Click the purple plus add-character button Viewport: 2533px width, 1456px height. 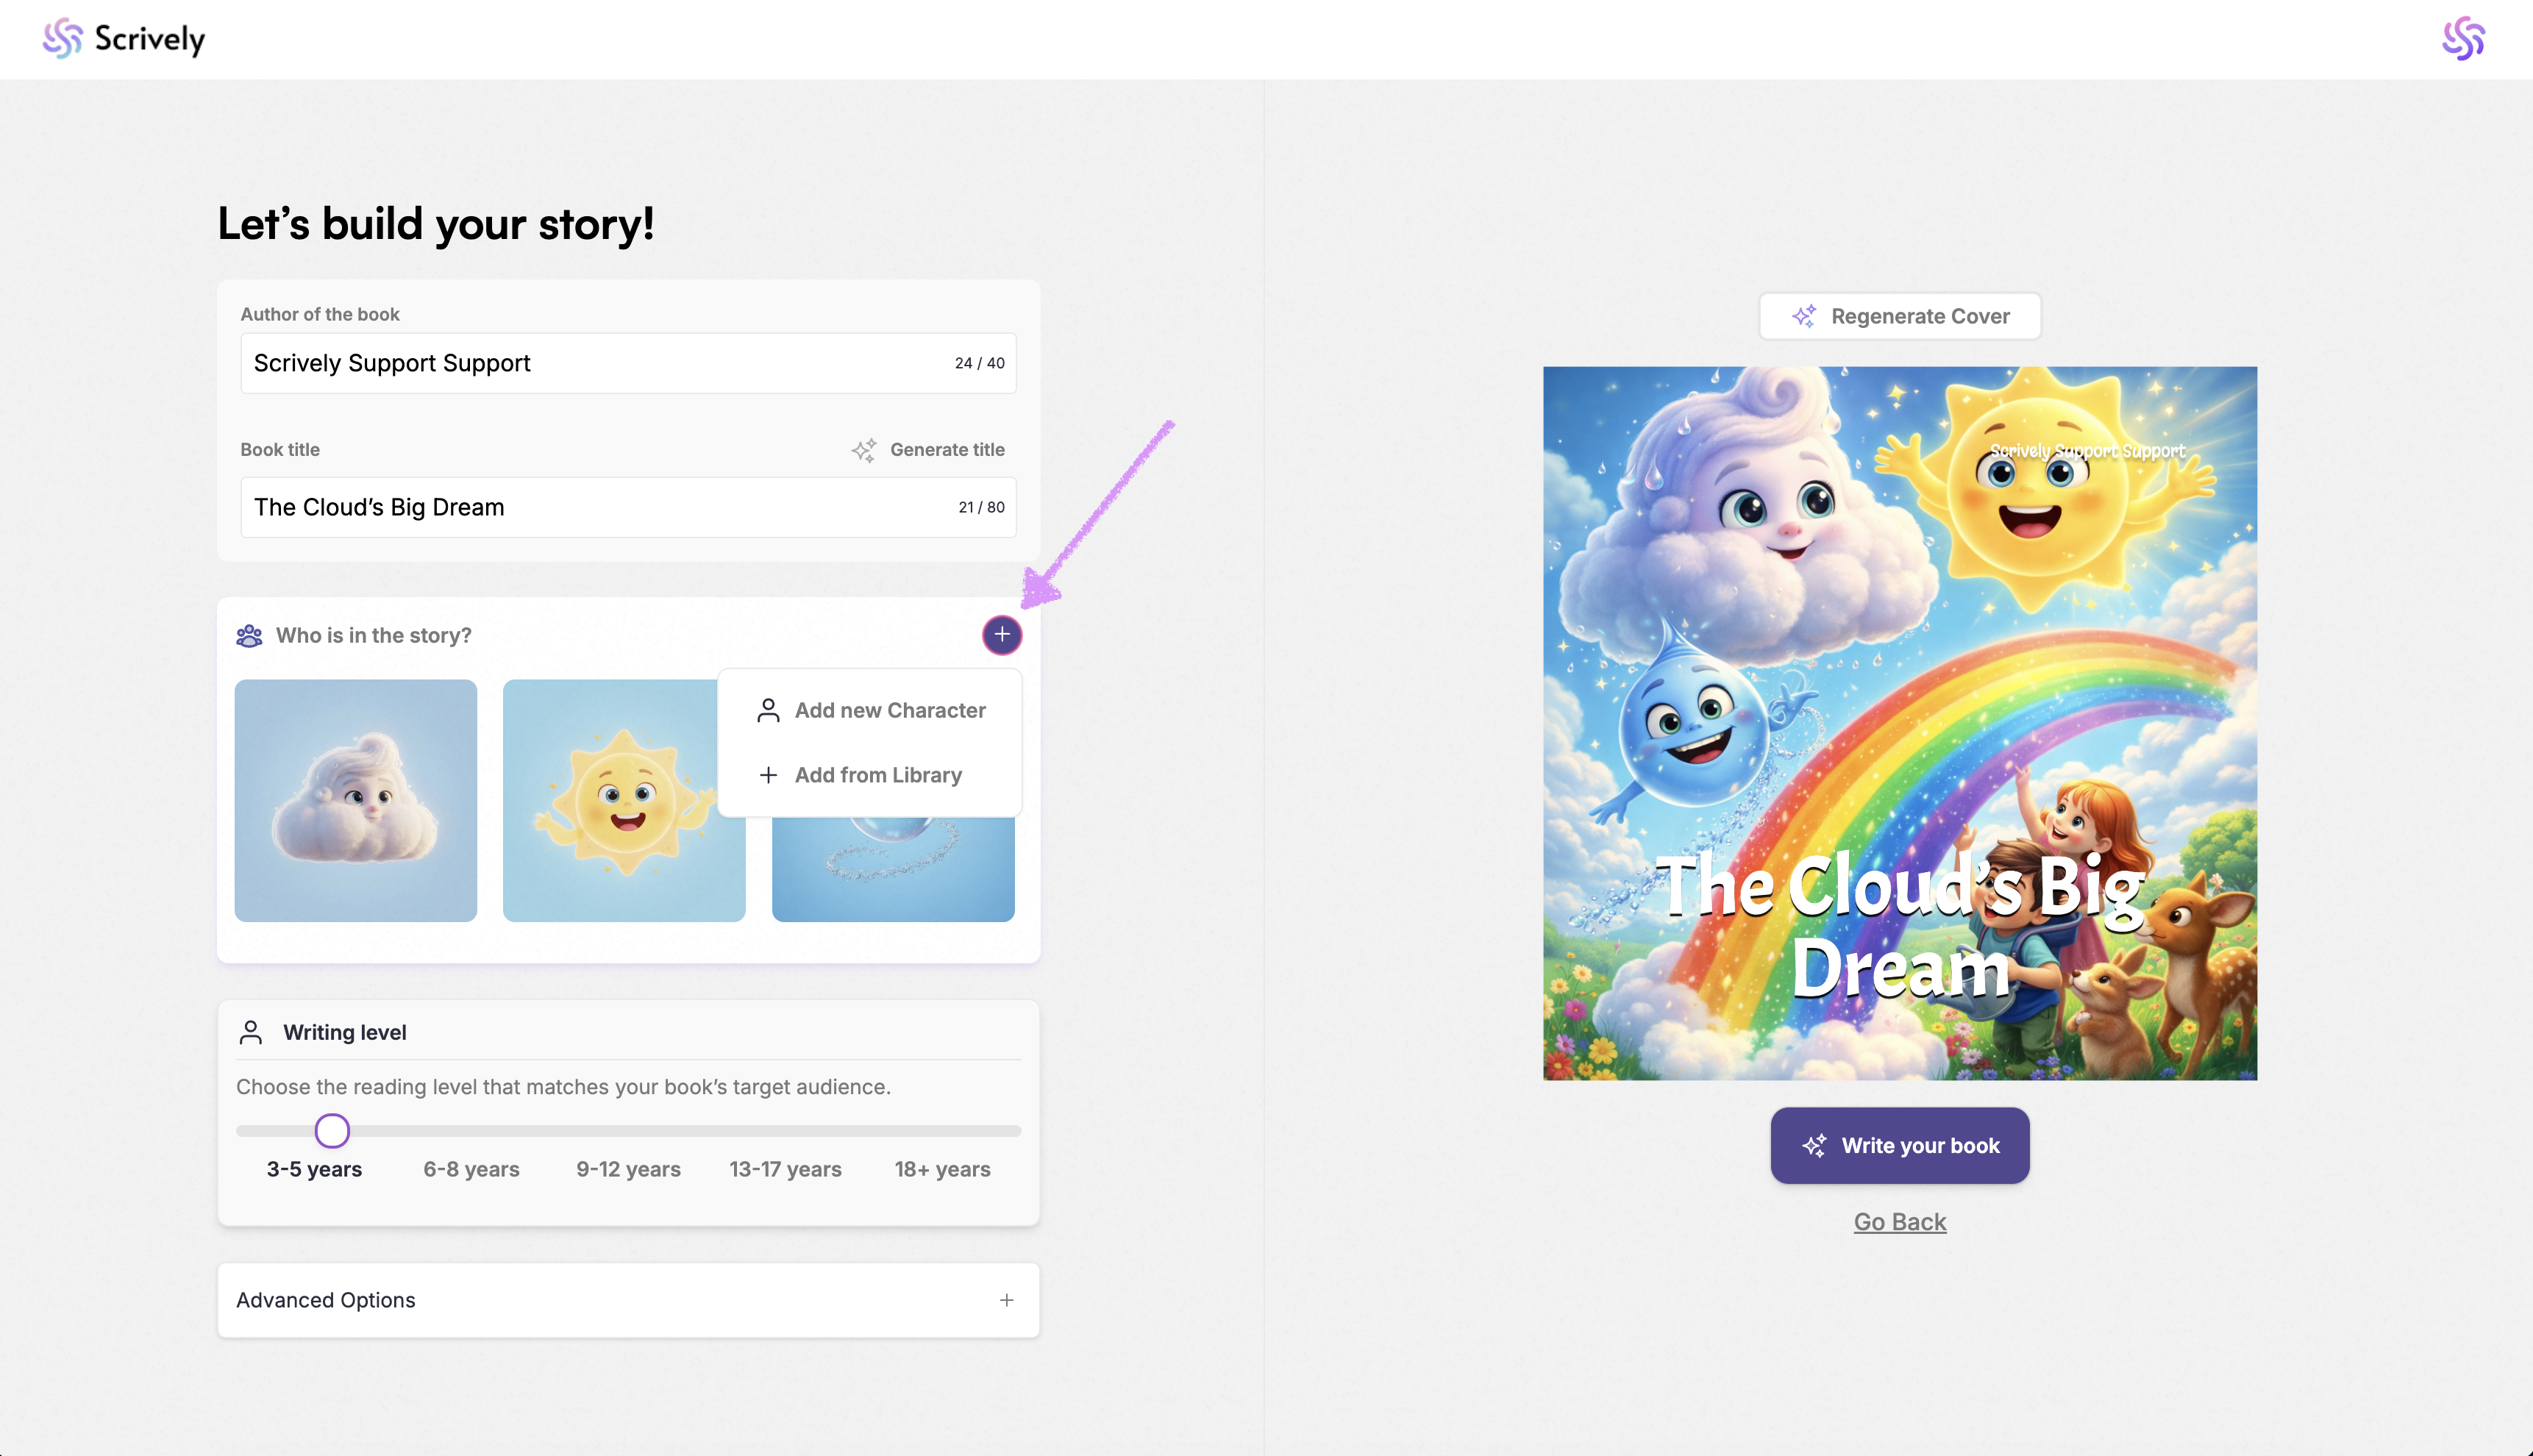(1001, 635)
